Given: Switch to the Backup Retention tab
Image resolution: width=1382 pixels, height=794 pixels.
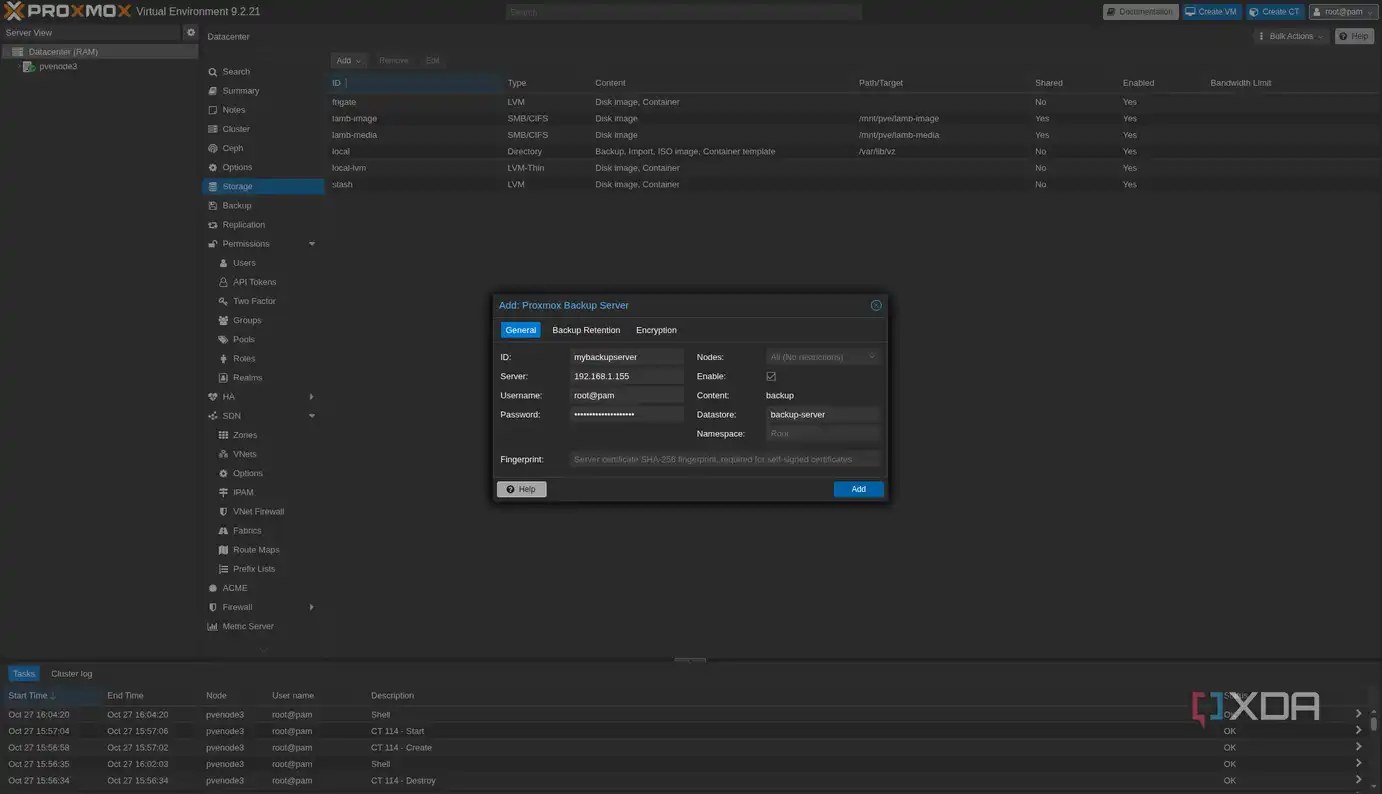Looking at the screenshot, I should tap(586, 330).
